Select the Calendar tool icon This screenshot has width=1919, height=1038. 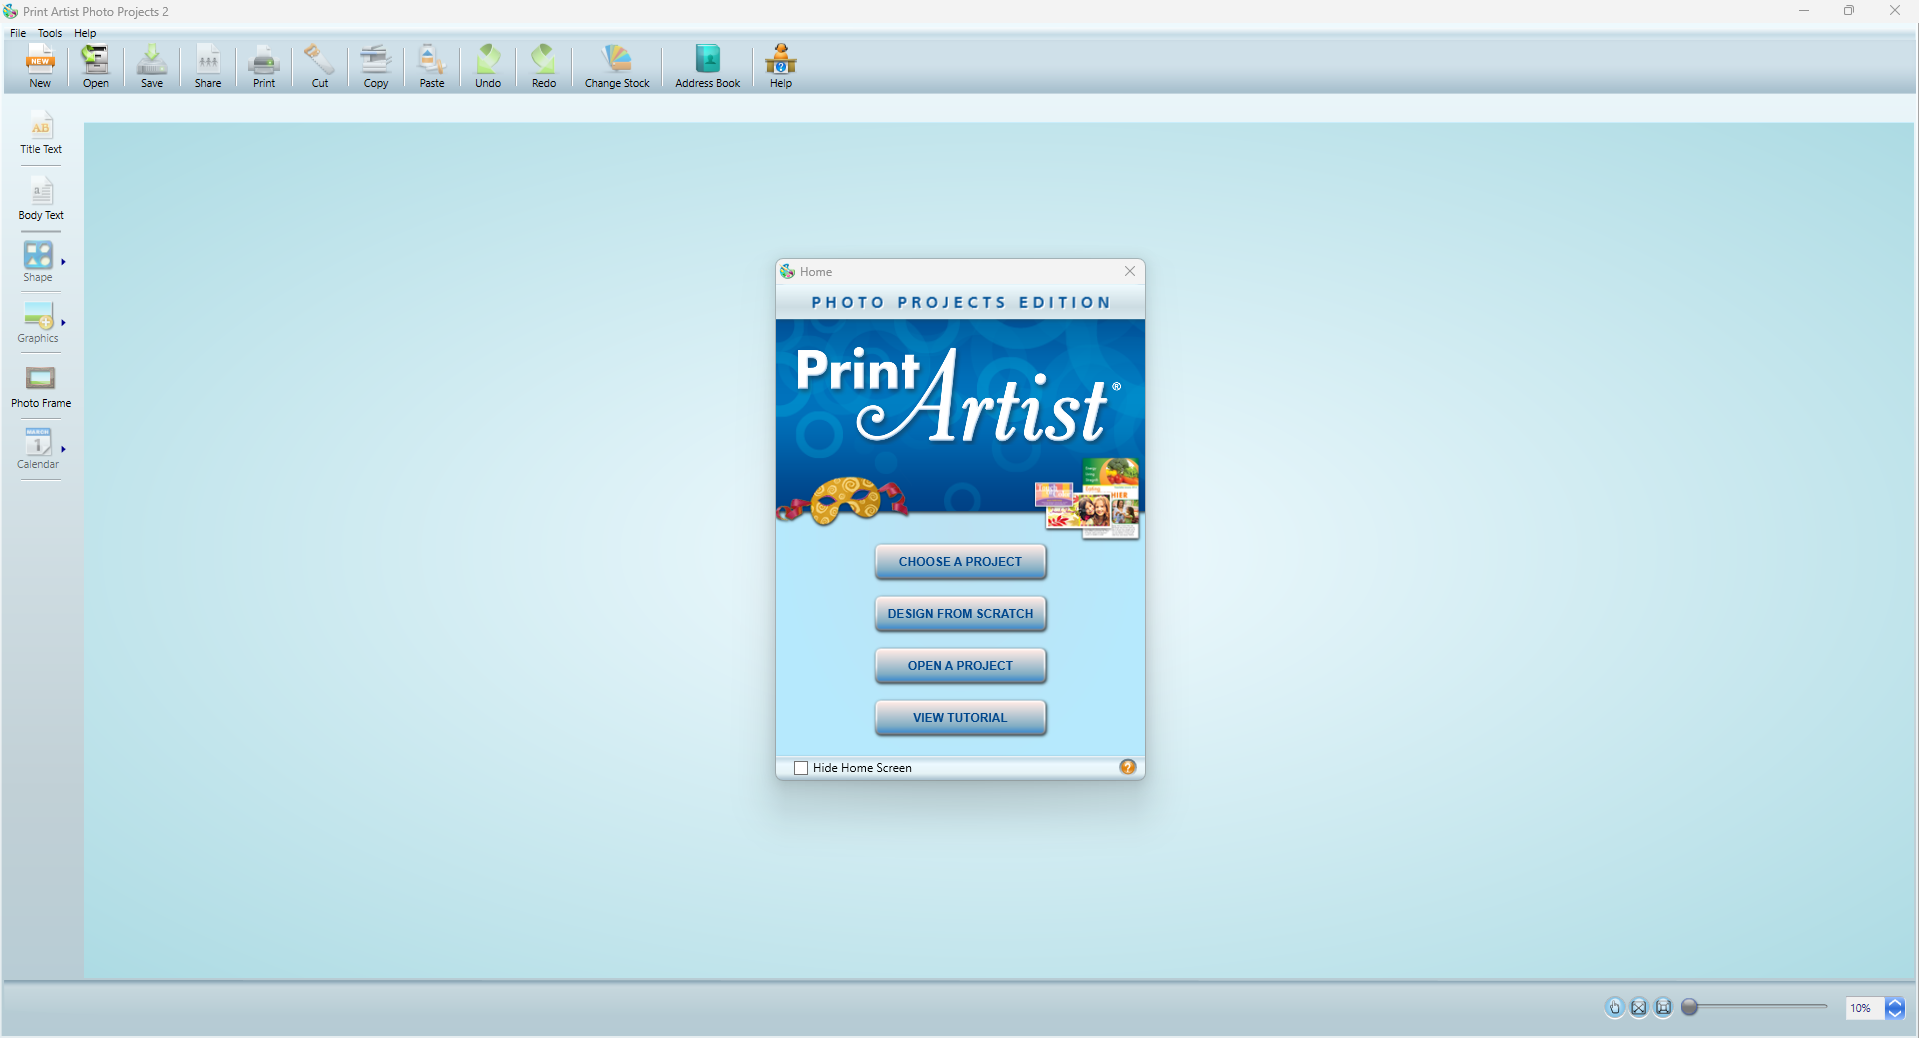38,442
